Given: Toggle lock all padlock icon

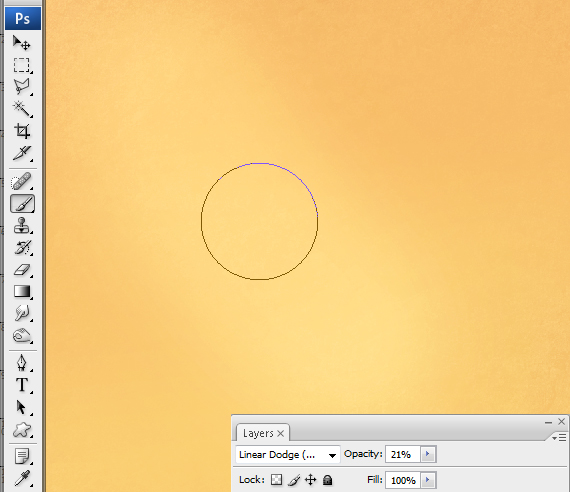Looking at the screenshot, I should (328, 480).
